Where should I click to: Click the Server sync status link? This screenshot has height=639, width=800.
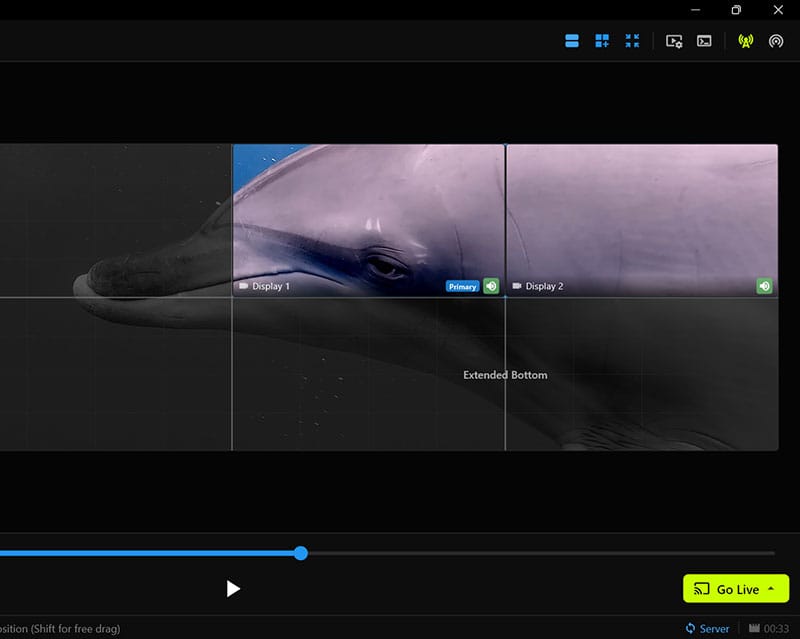click(708, 628)
